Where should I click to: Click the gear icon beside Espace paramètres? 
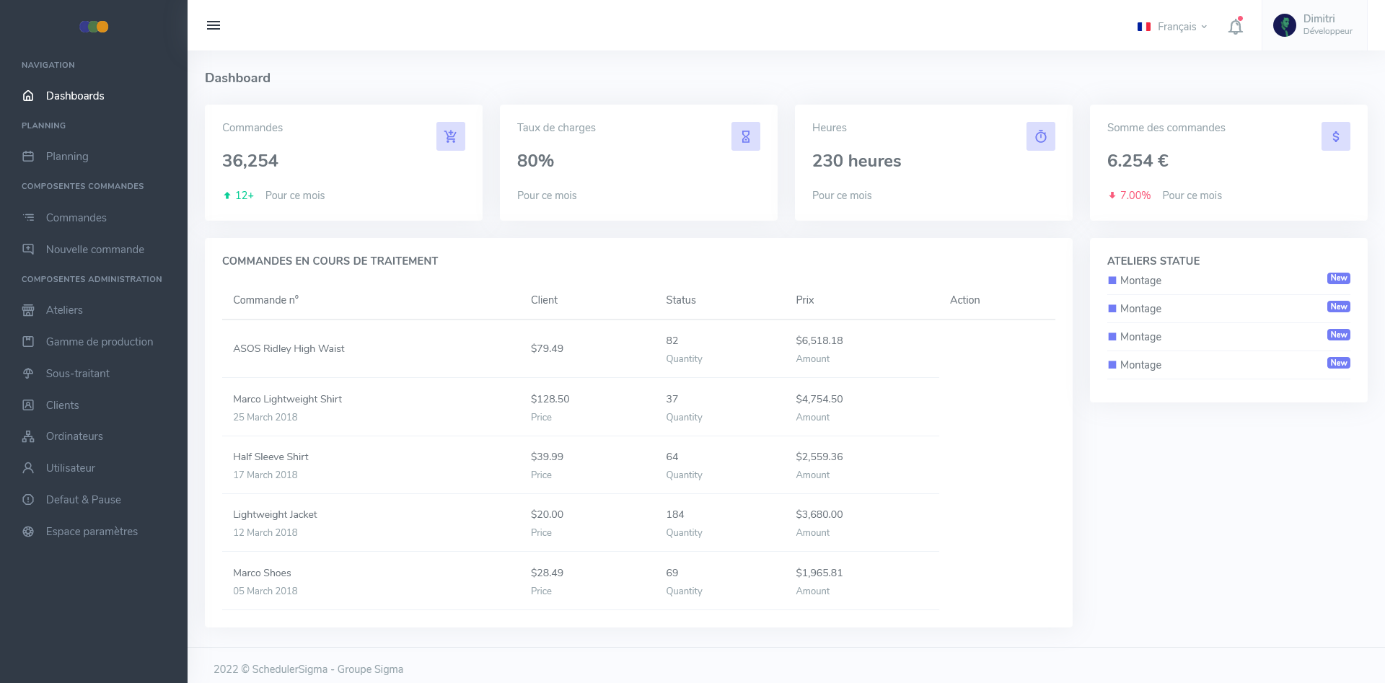coord(28,531)
